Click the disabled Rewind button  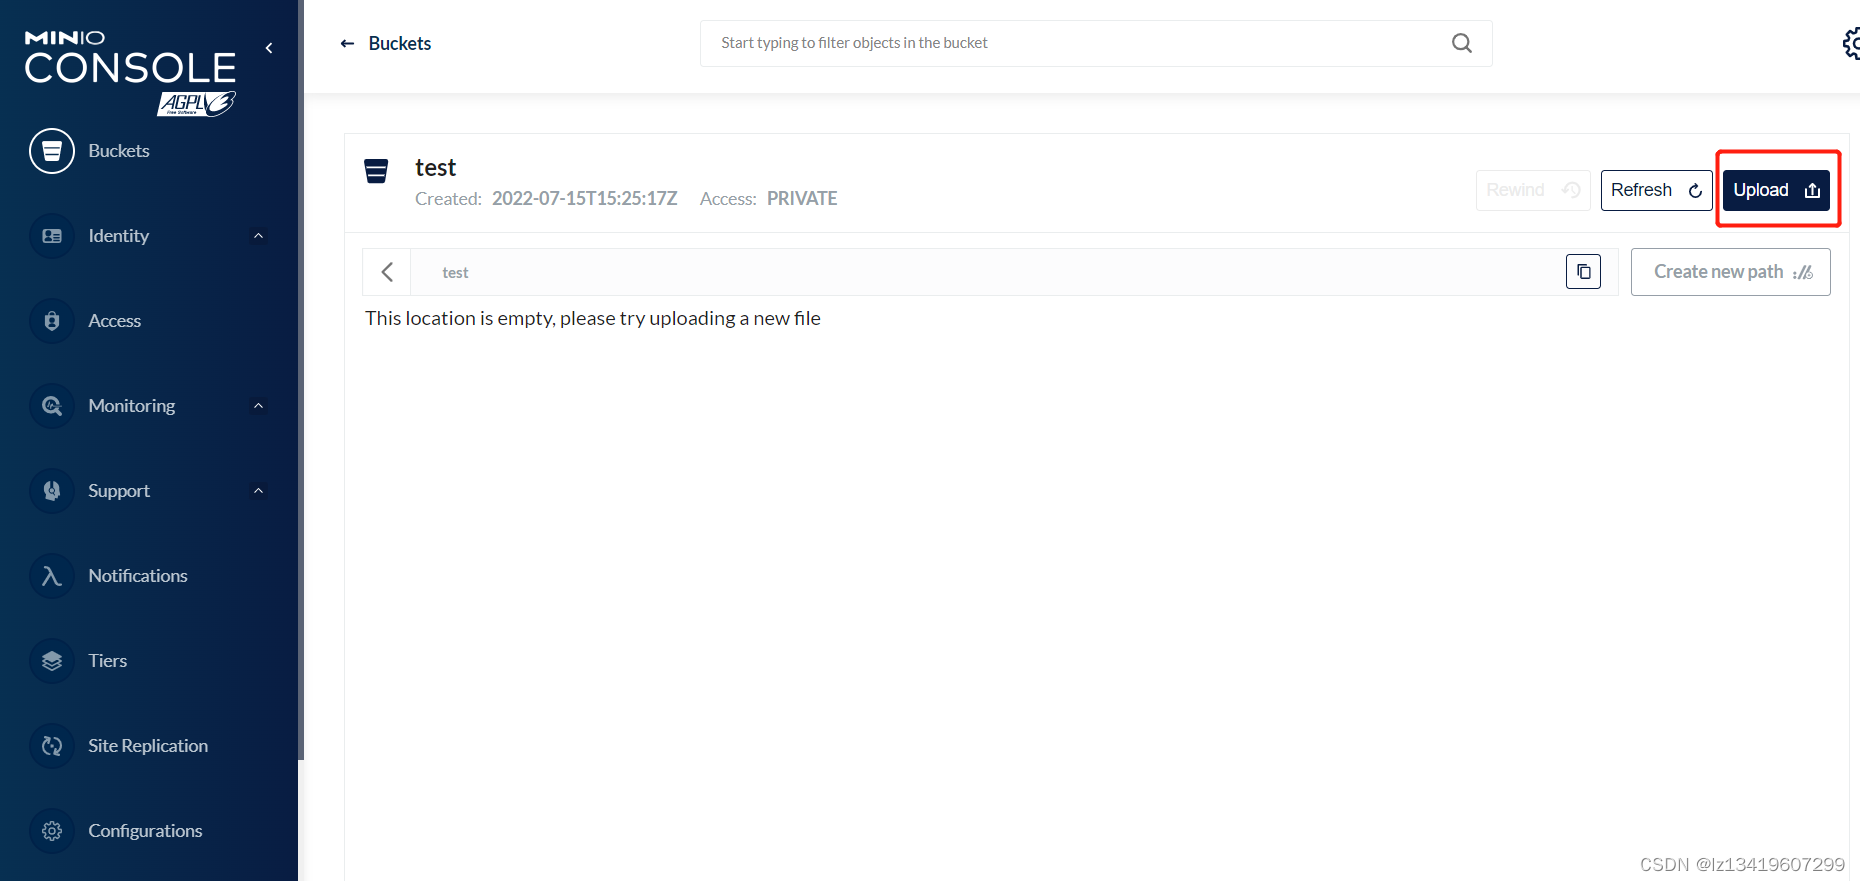1532,190
